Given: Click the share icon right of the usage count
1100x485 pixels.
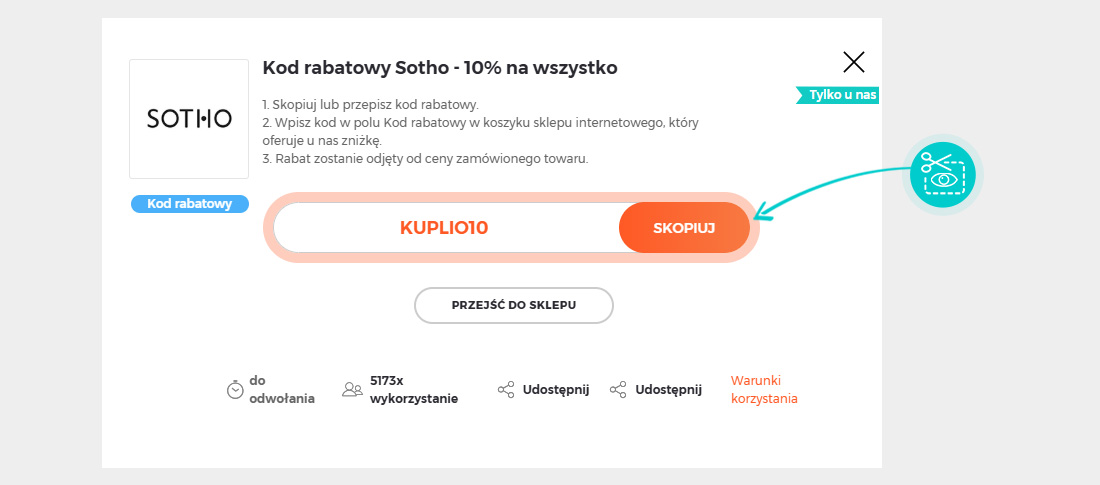Looking at the screenshot, I should (x=506, y=390).
